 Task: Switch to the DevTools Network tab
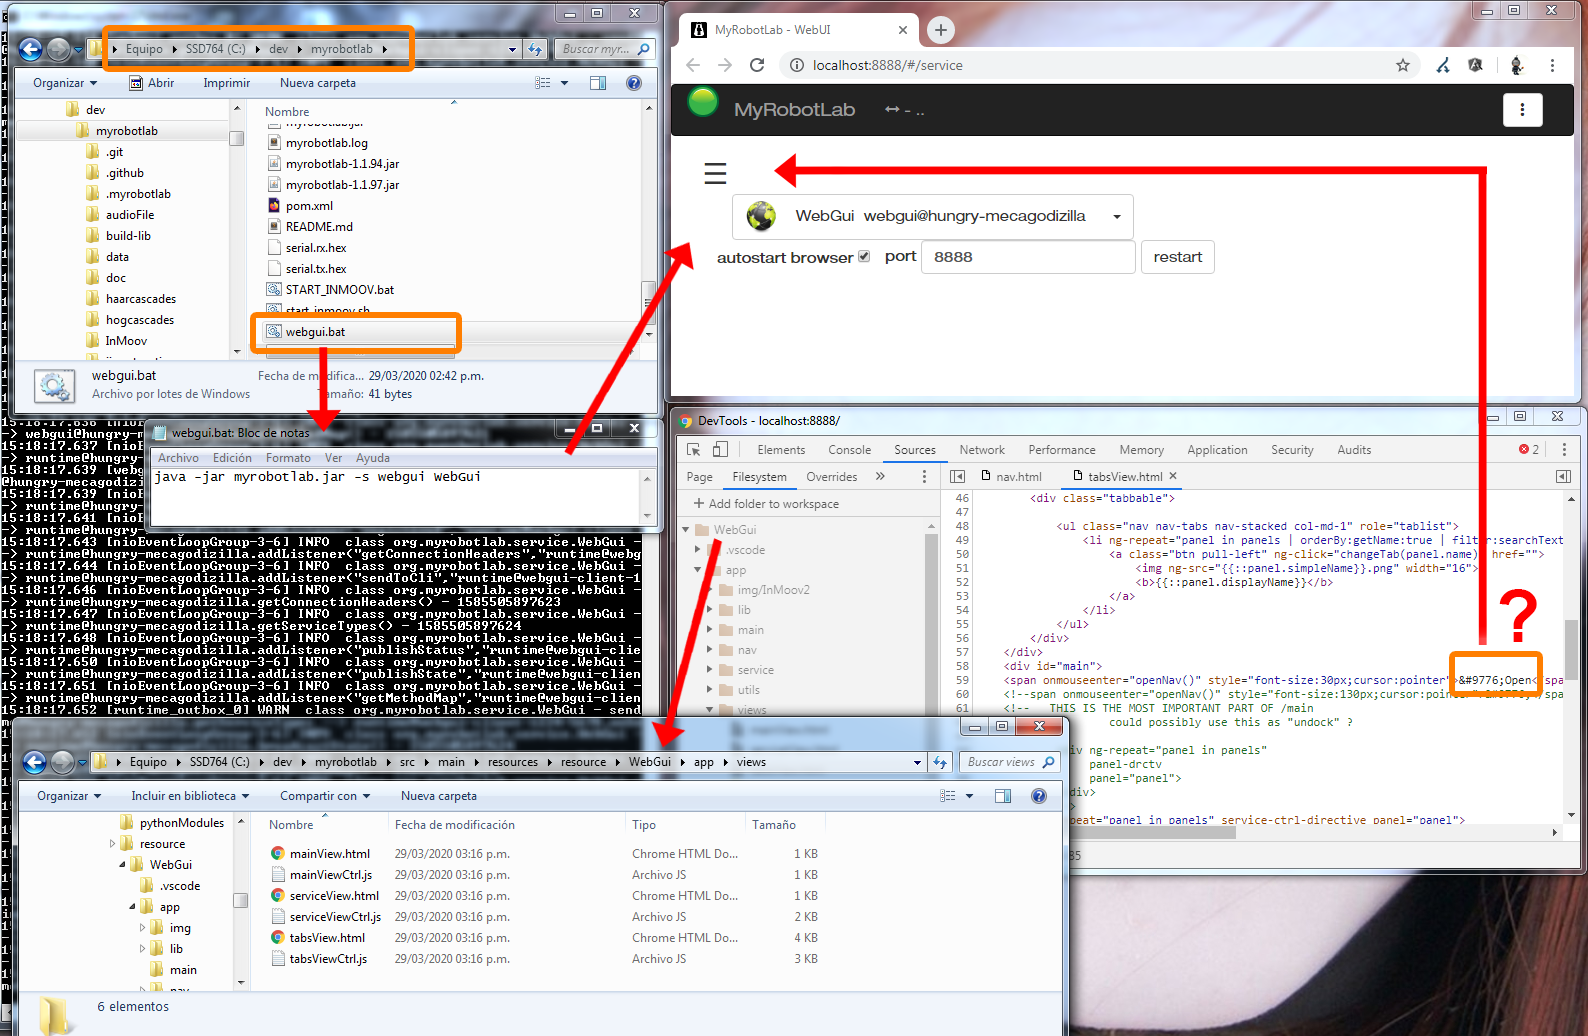[982, 450]
